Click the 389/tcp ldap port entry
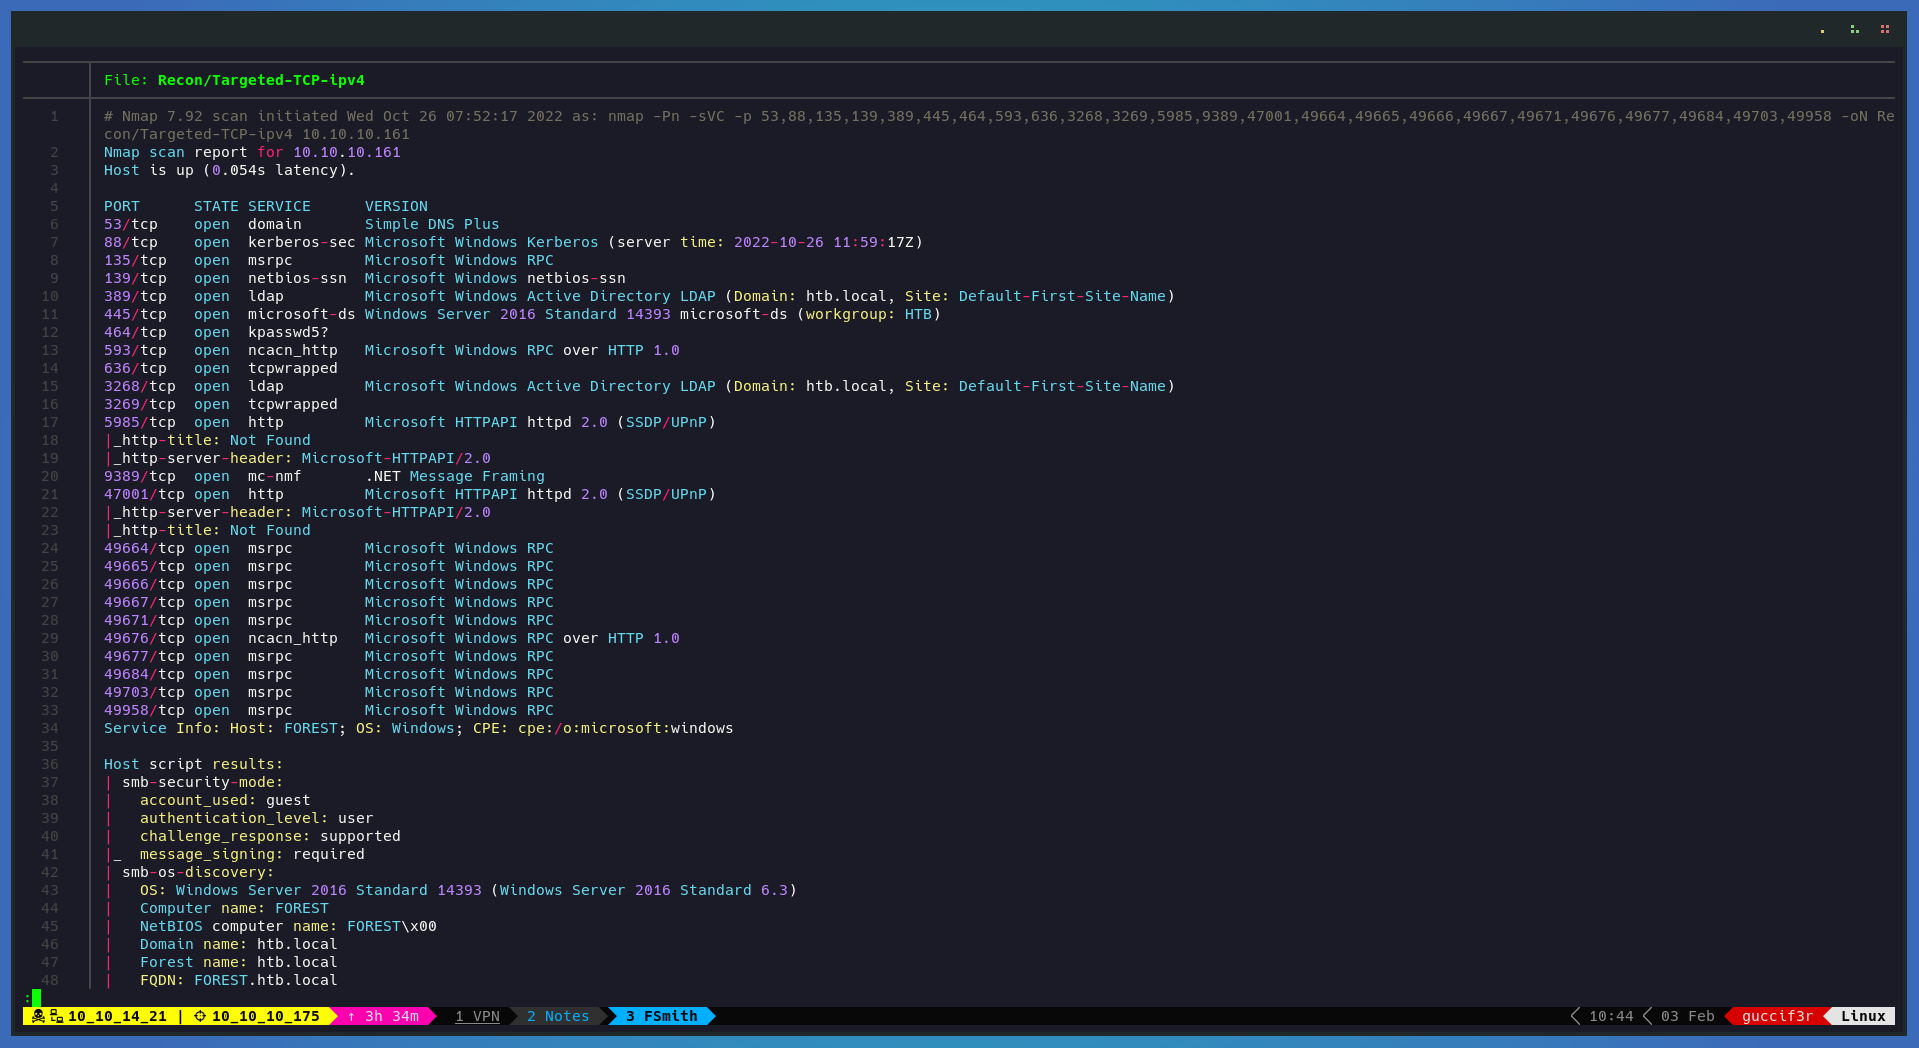The image size is (1919, 1048). (x=135, y=296)
